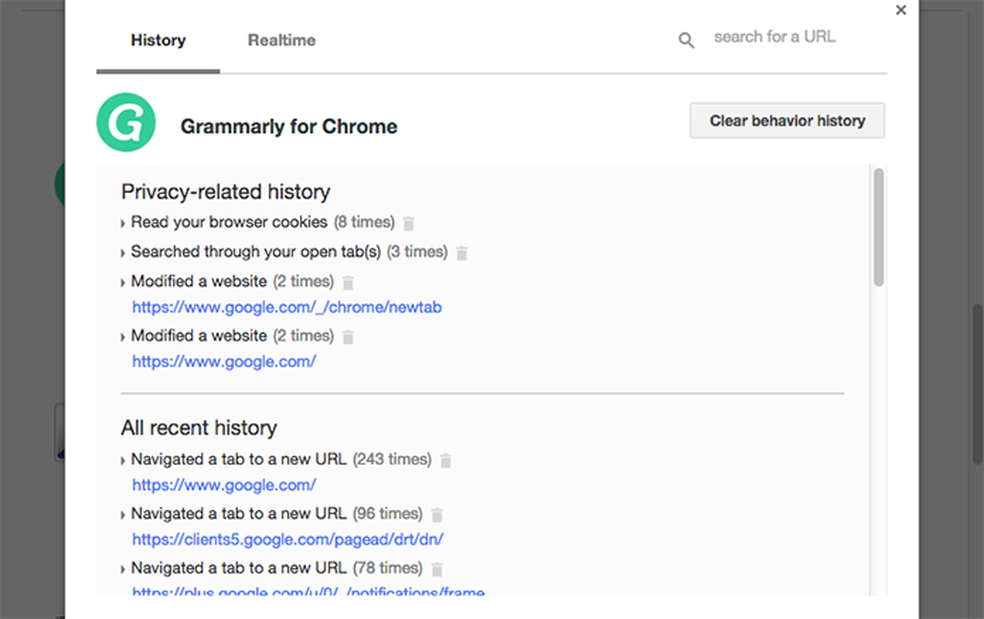Open the chrome/newtab google link
The width and height of the screenshot is (984, 619).
click(x=287, y=308)
